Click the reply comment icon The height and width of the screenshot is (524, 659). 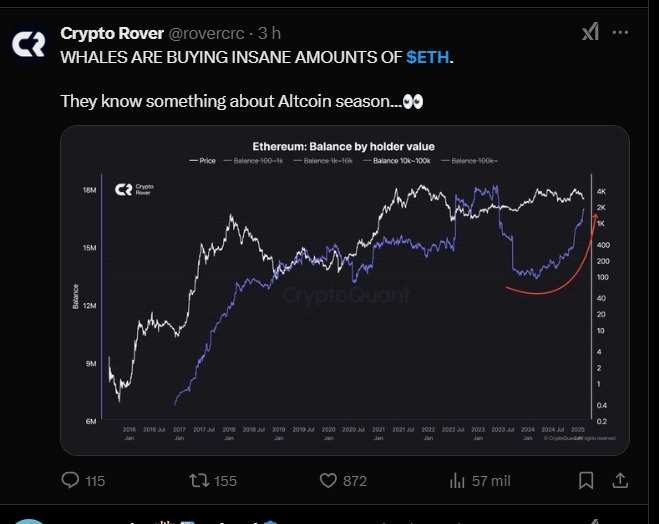(x=70, y=480)
